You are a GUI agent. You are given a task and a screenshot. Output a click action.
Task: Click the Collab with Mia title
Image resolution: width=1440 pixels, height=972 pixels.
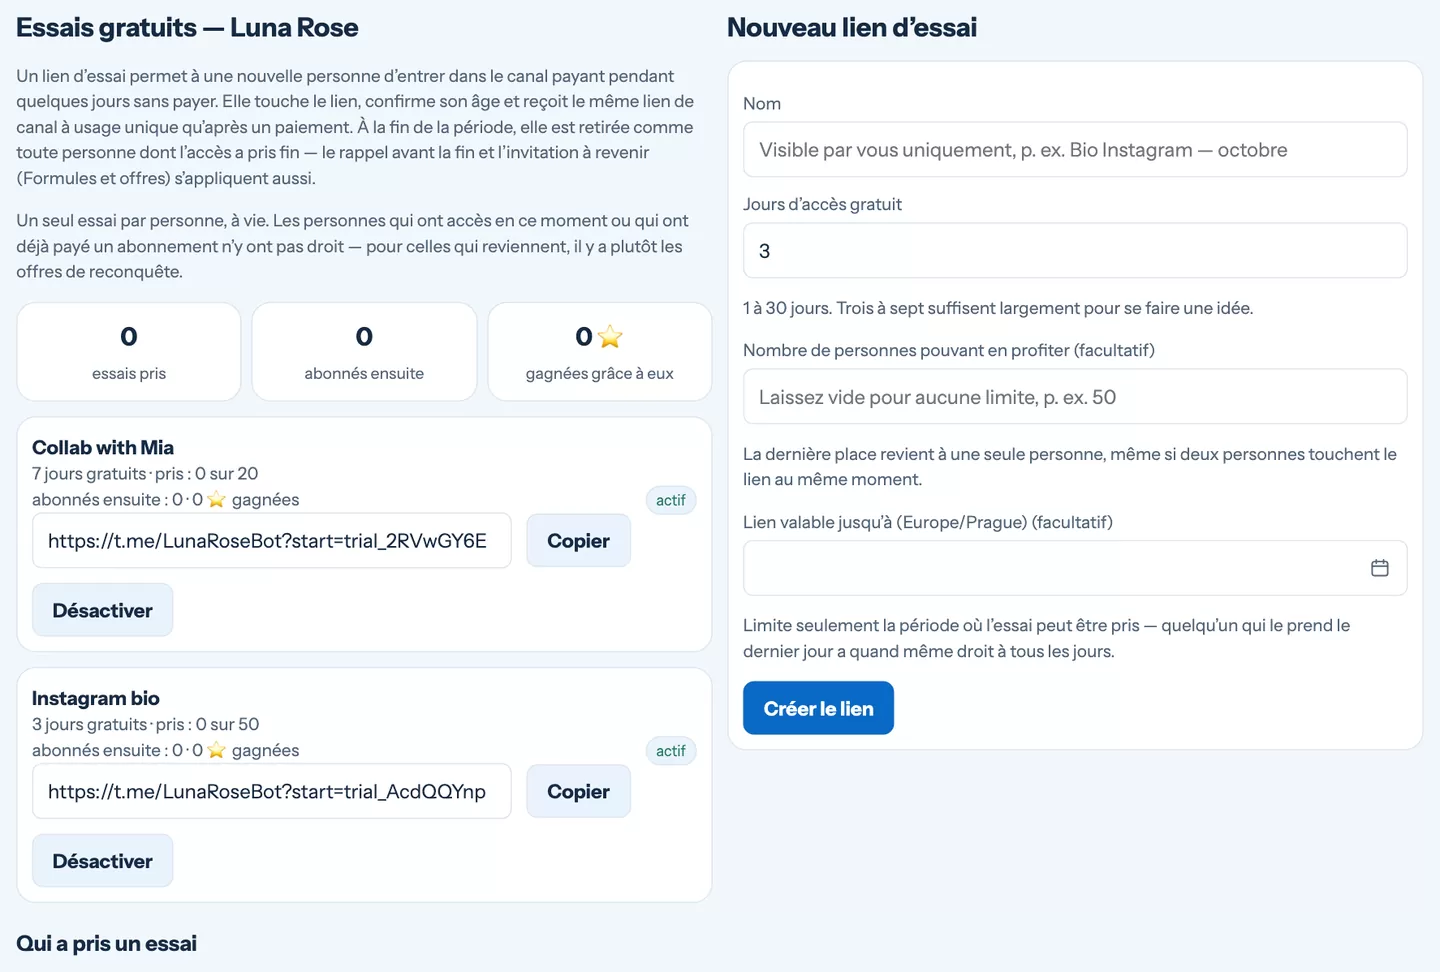click(x=103, y=447)
